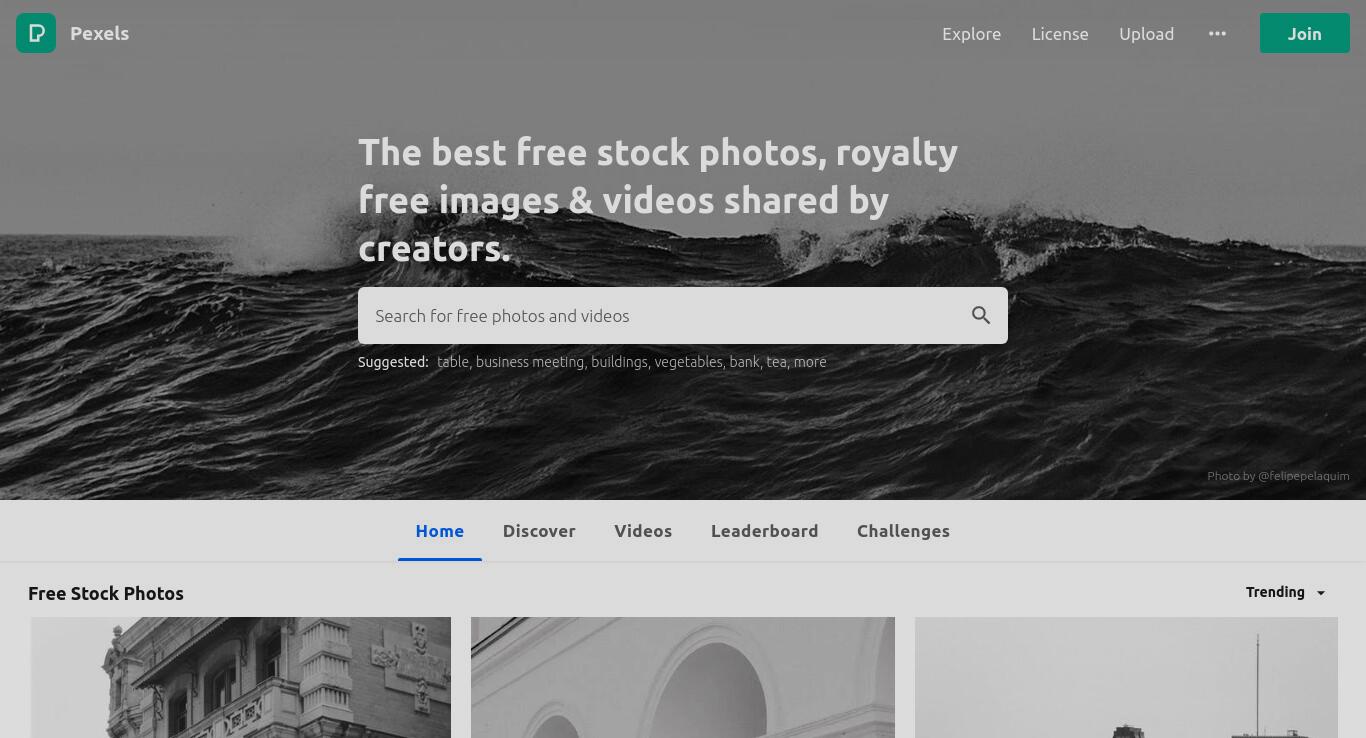Open the arched building photo thumbnail
Image resolution: width=1366 pixels, height=738 pixels.
click(683, 677)
